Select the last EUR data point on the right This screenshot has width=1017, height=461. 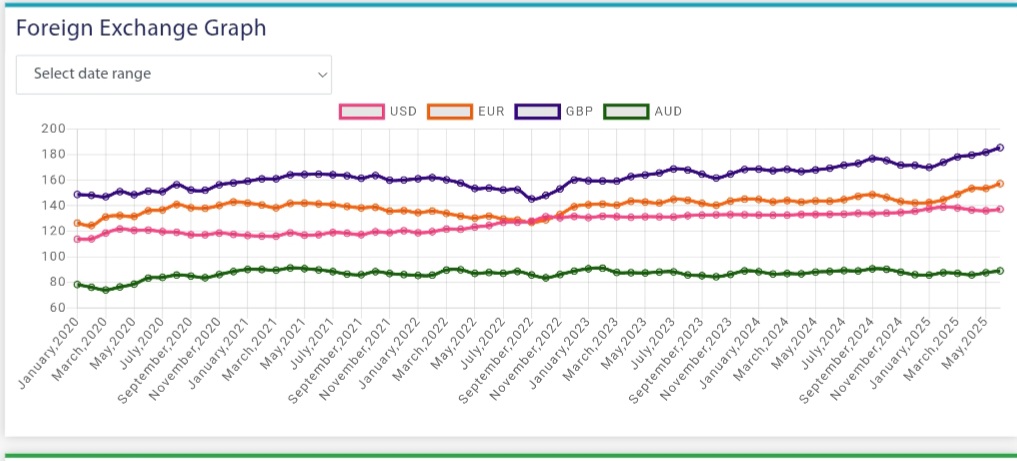pyautogui.click(x=1000, y=184)
